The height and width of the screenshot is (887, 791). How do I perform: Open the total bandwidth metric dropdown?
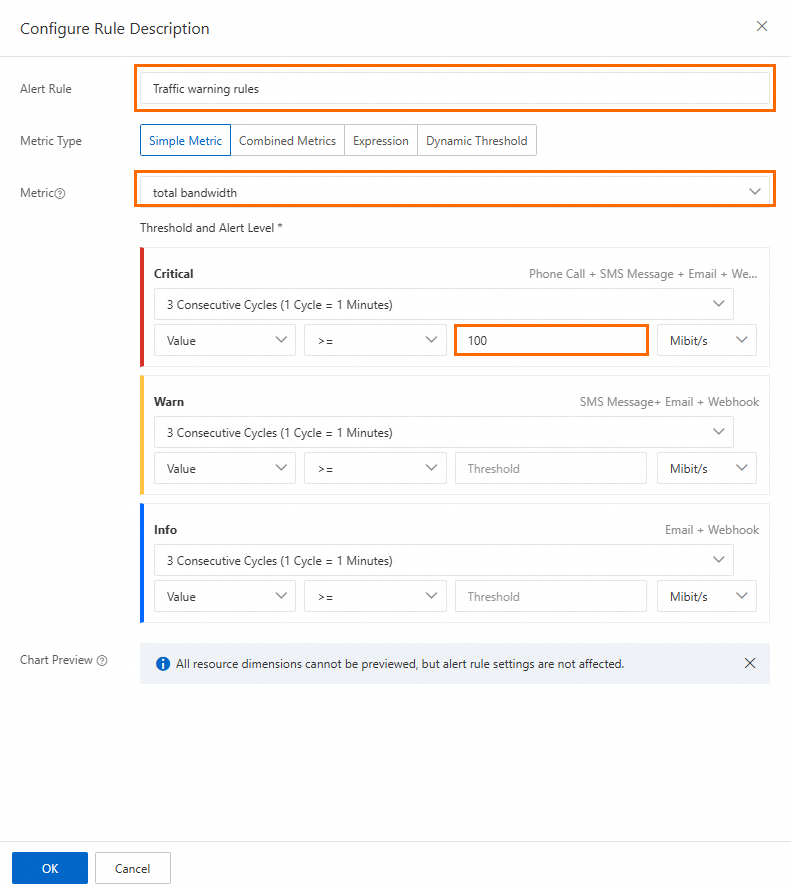454,192
